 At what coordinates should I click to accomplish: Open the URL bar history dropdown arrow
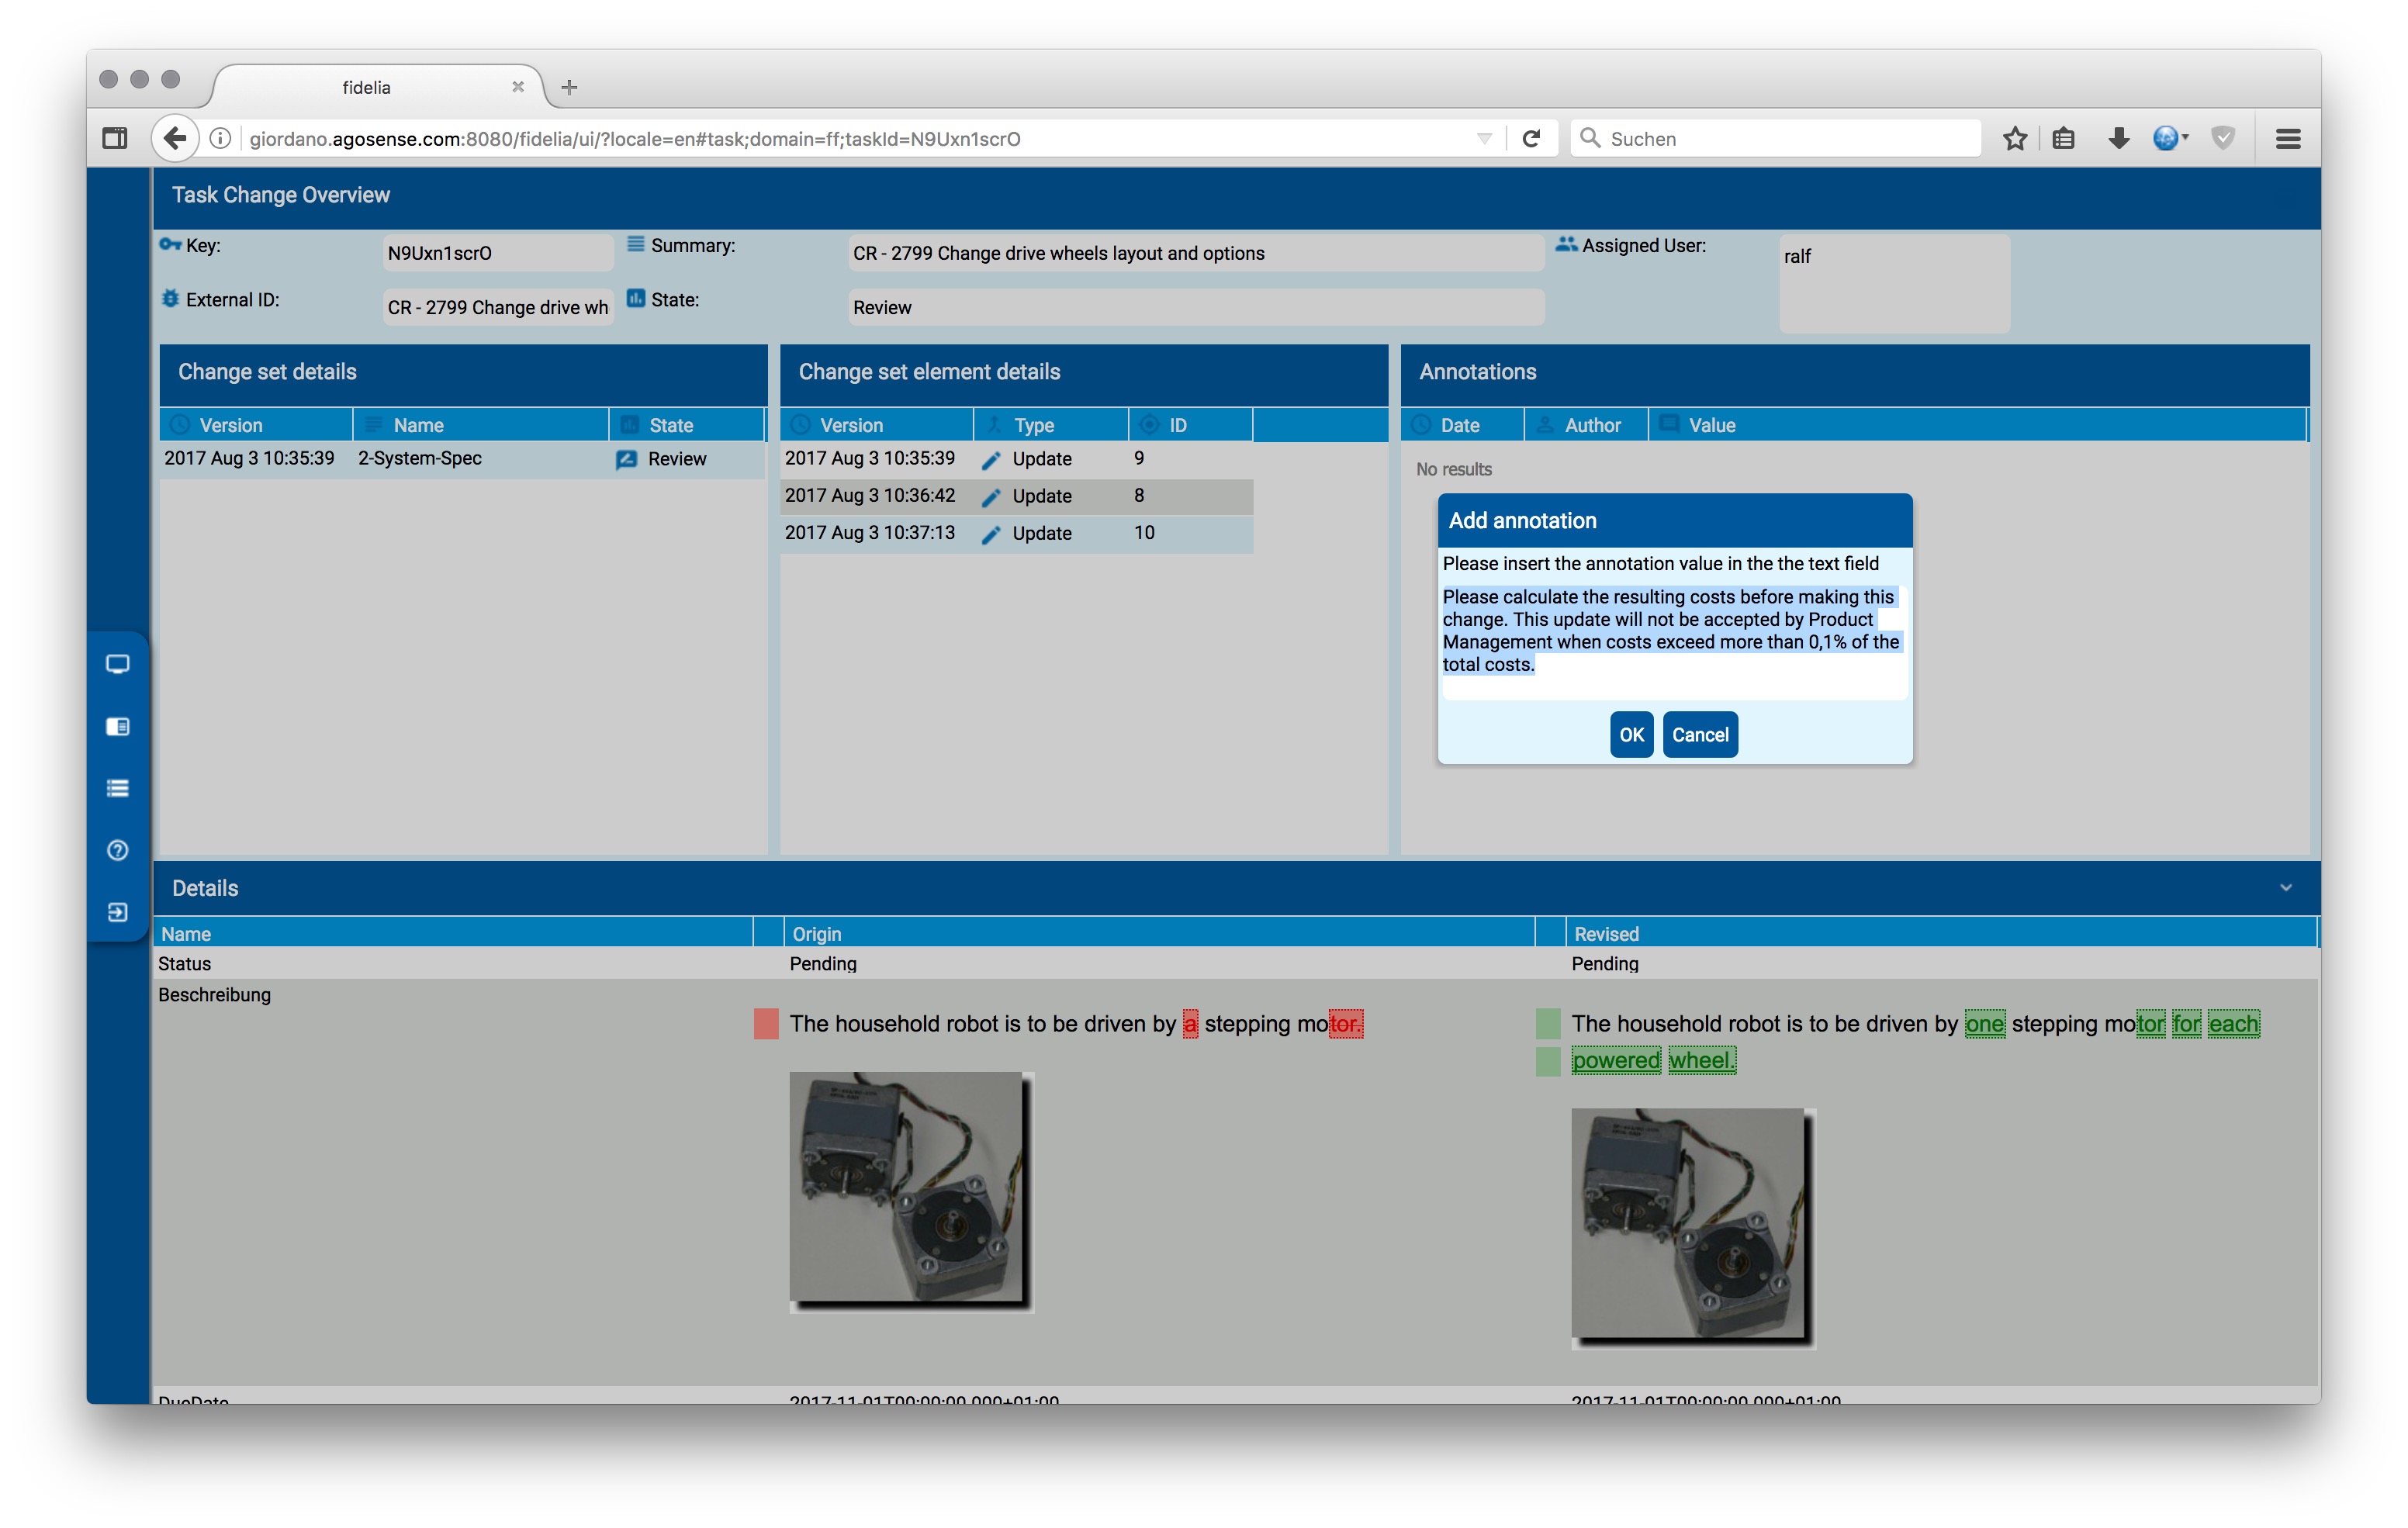[1484, 139]
